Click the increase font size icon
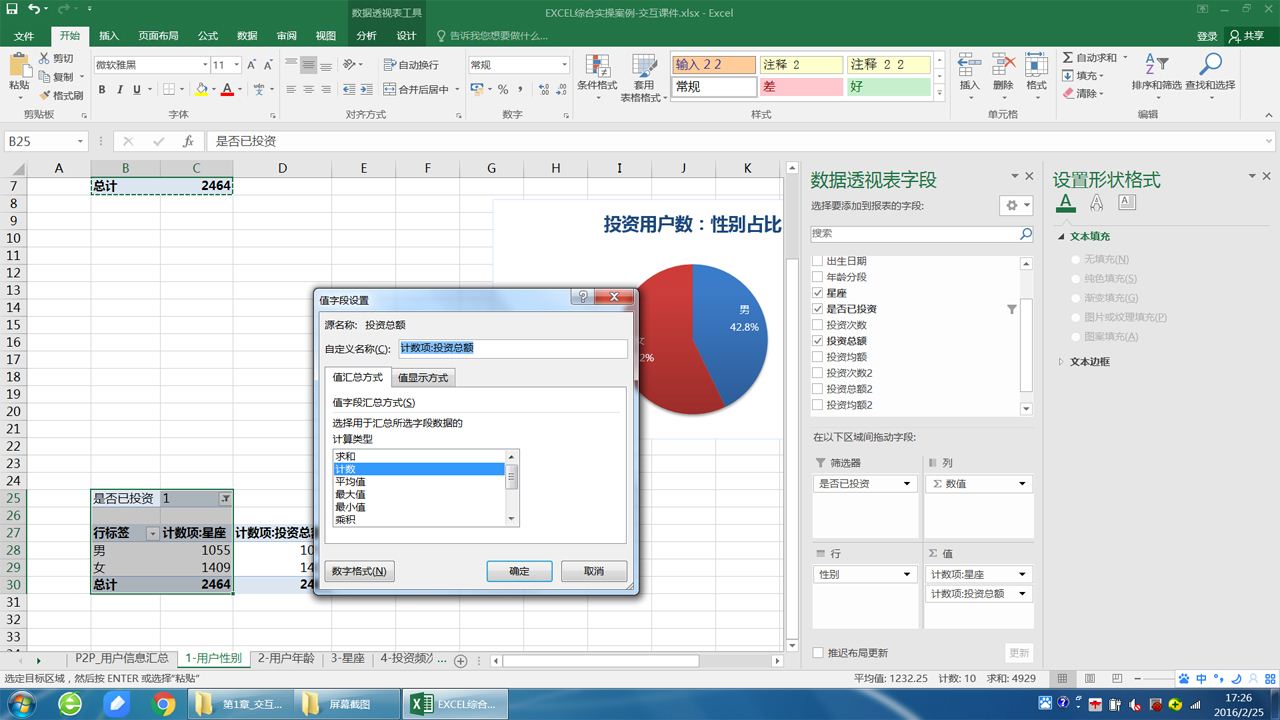 tap(250, 65)
